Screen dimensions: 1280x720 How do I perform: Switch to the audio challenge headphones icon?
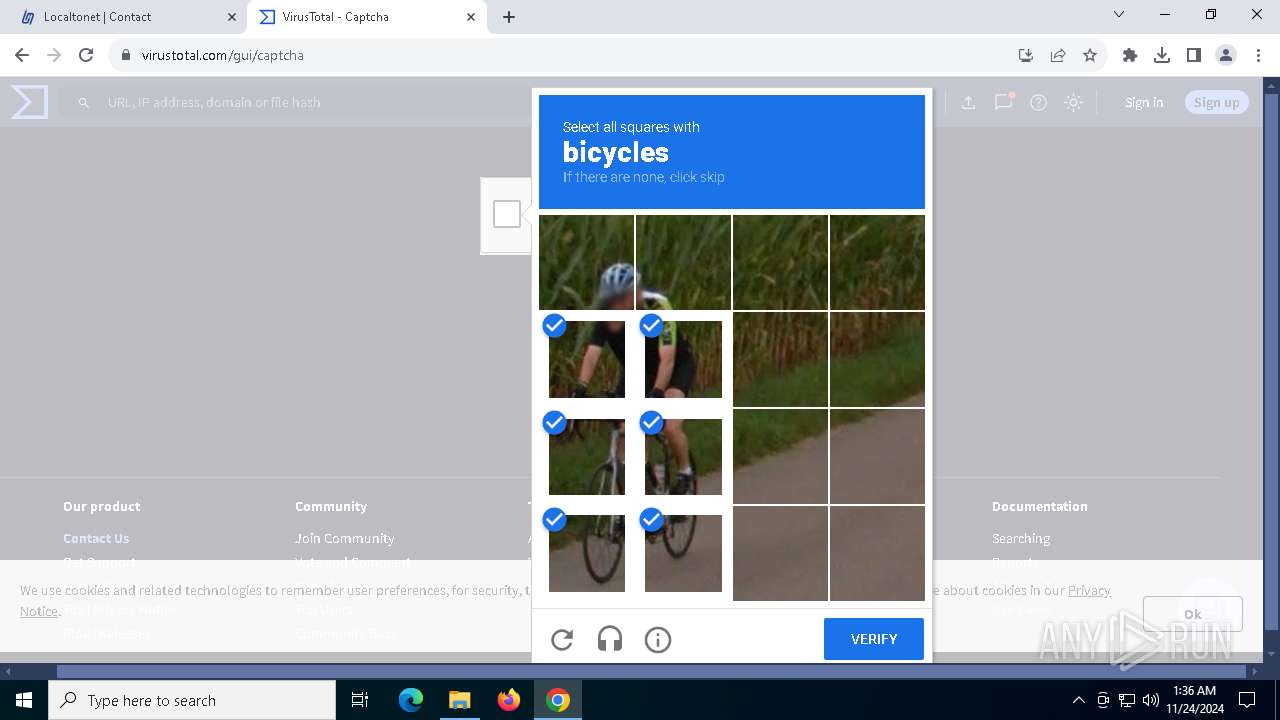pos(610,639)
